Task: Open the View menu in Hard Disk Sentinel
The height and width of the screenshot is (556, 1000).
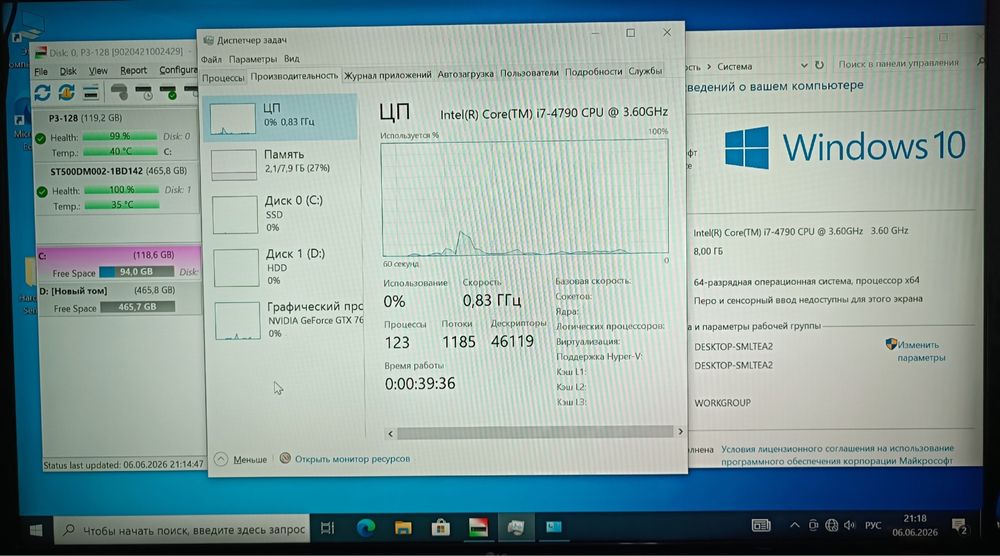Action: (x=98, y=71)
